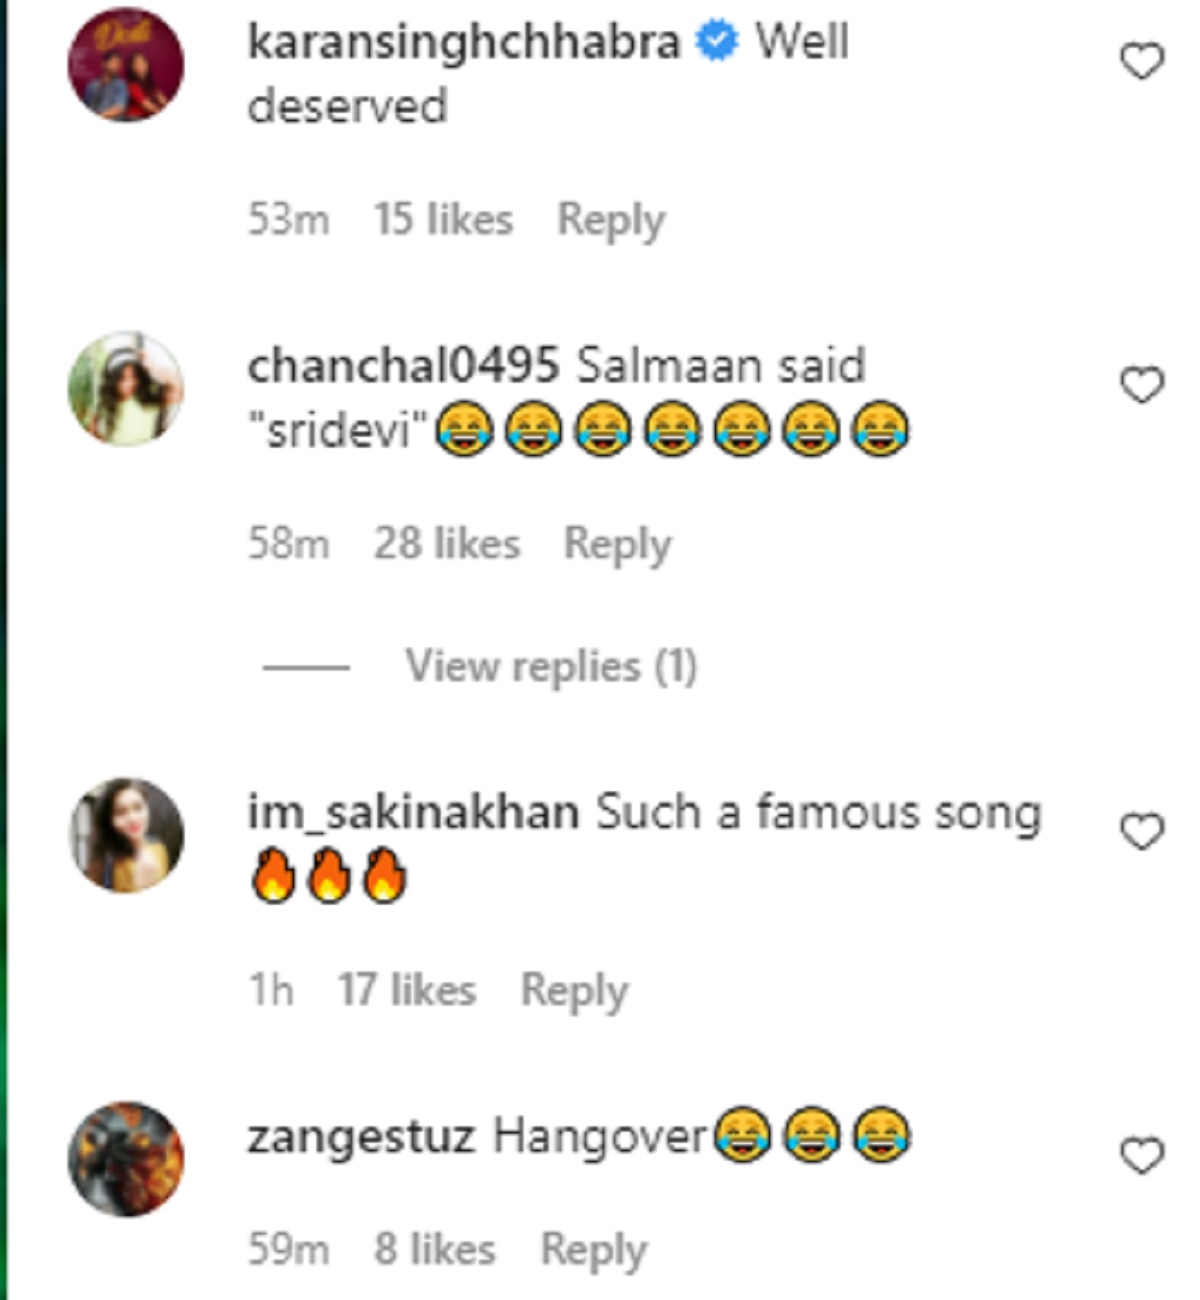
Task: Go to im_sakinakhan username link
Action: (413, 813)
